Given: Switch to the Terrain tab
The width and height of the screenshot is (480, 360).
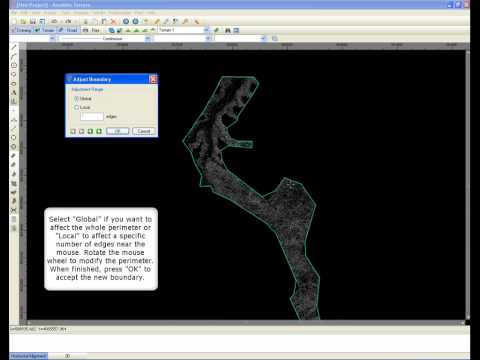Looking at the screenshot, I should 45,30.
